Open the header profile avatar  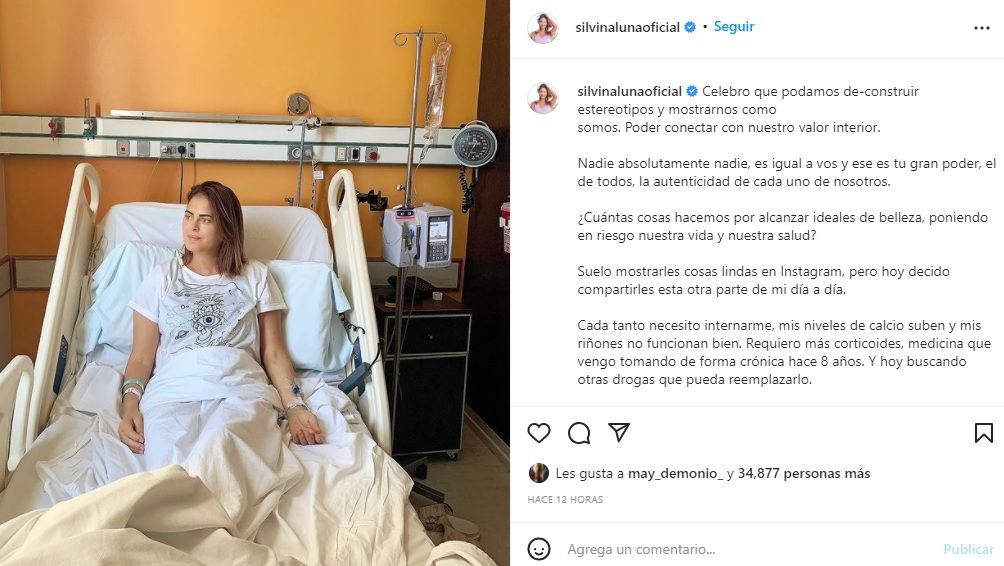click(x=542, y=28)
